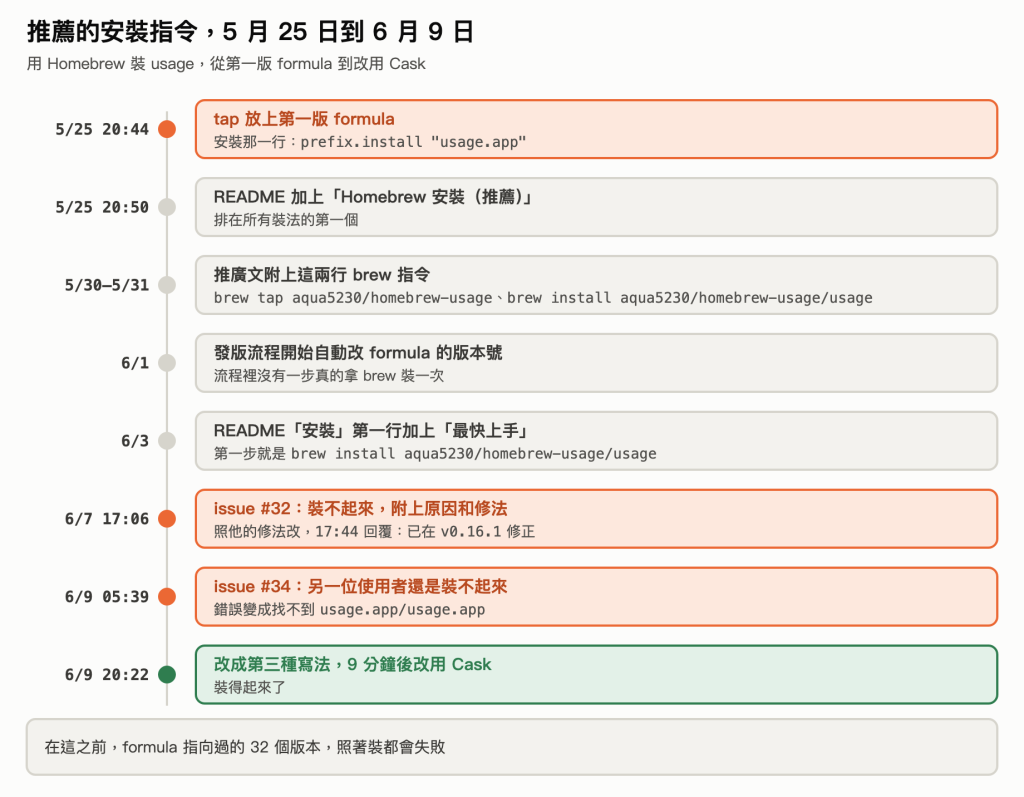Click the text "錯誤變成找不到 usage.app/usage.app"
Screen dimensions: 1024x797
click(x=349, y=610)
